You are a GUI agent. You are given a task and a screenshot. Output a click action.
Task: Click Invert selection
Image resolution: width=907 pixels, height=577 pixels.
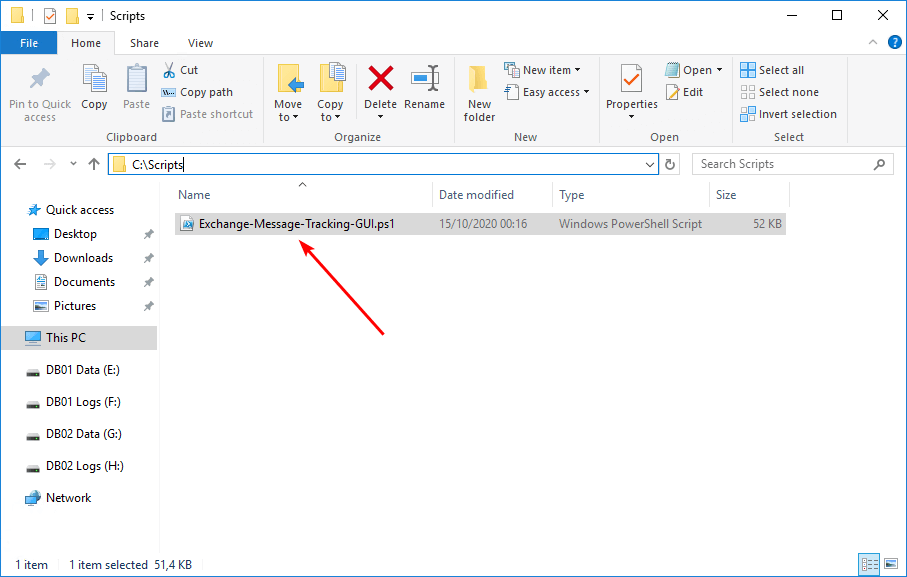(788, 114)
